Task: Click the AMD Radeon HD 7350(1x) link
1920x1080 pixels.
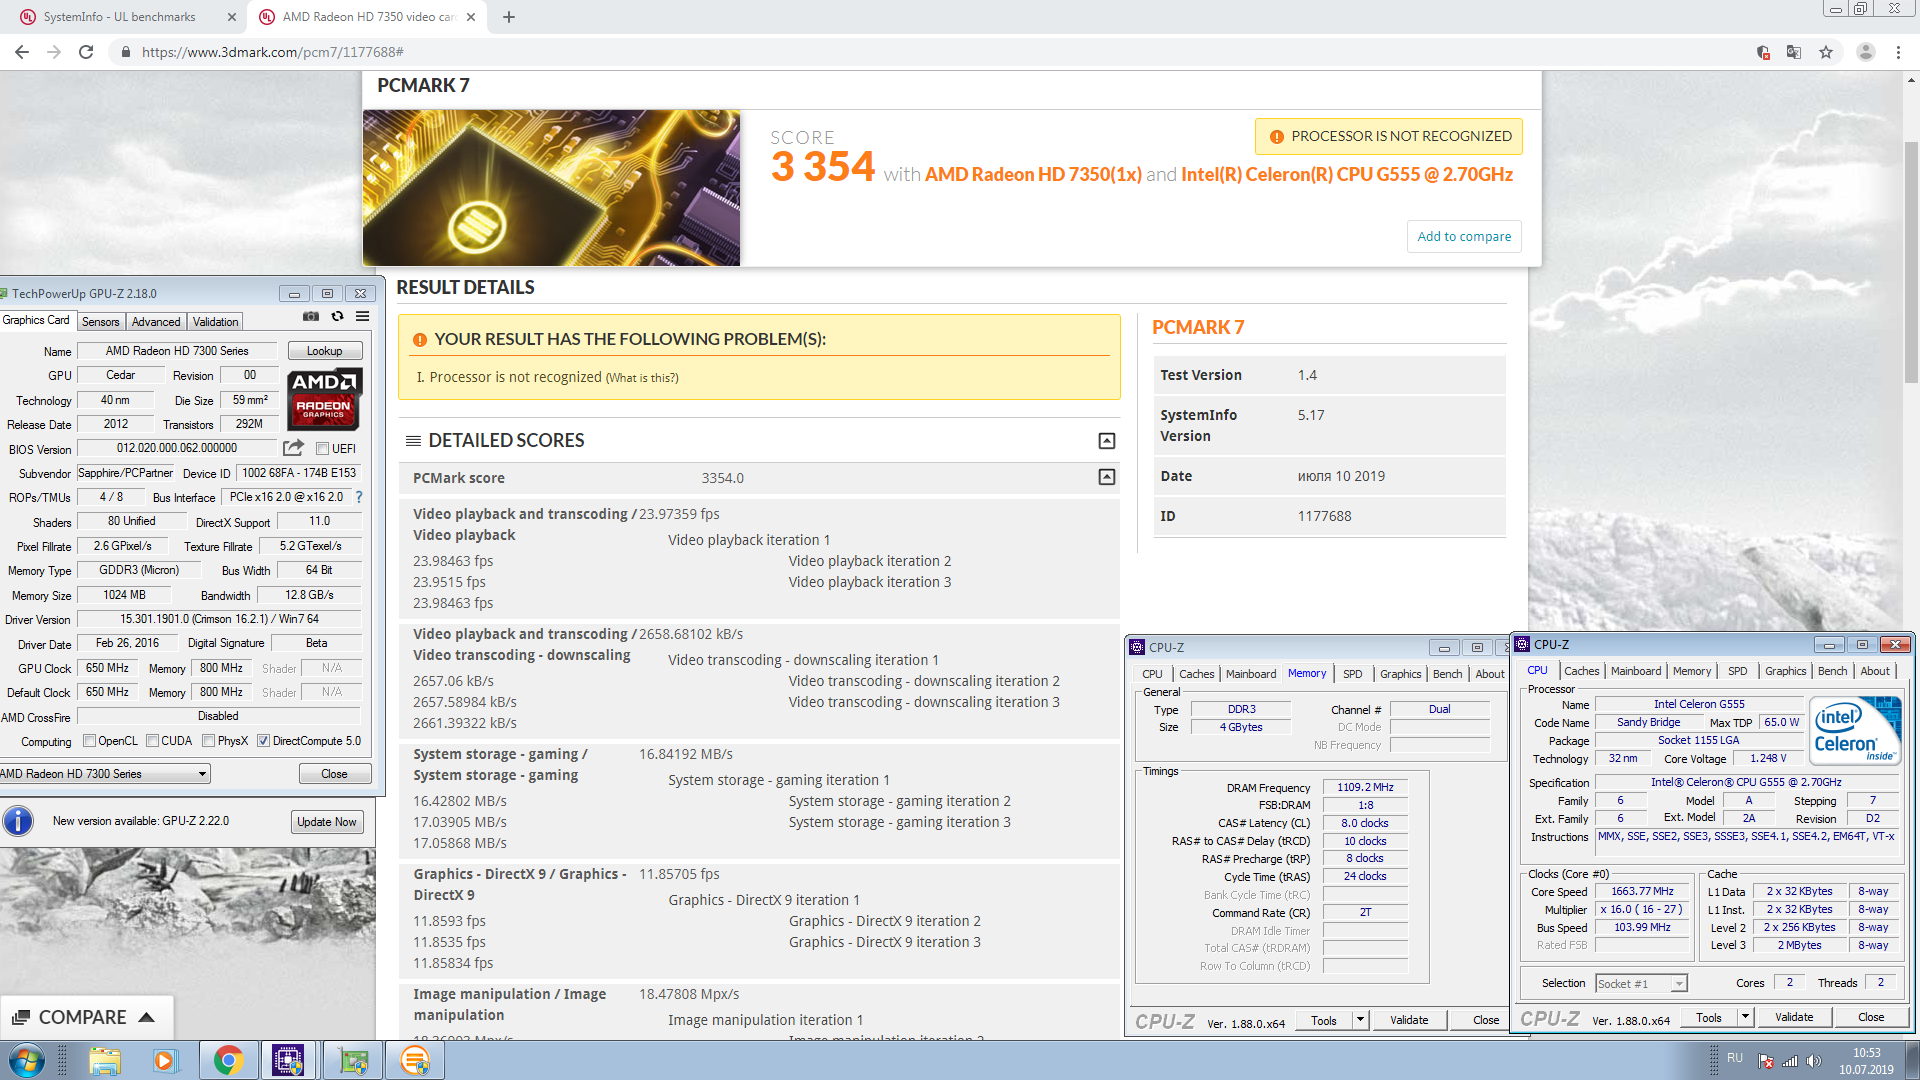Action: 1033,175
